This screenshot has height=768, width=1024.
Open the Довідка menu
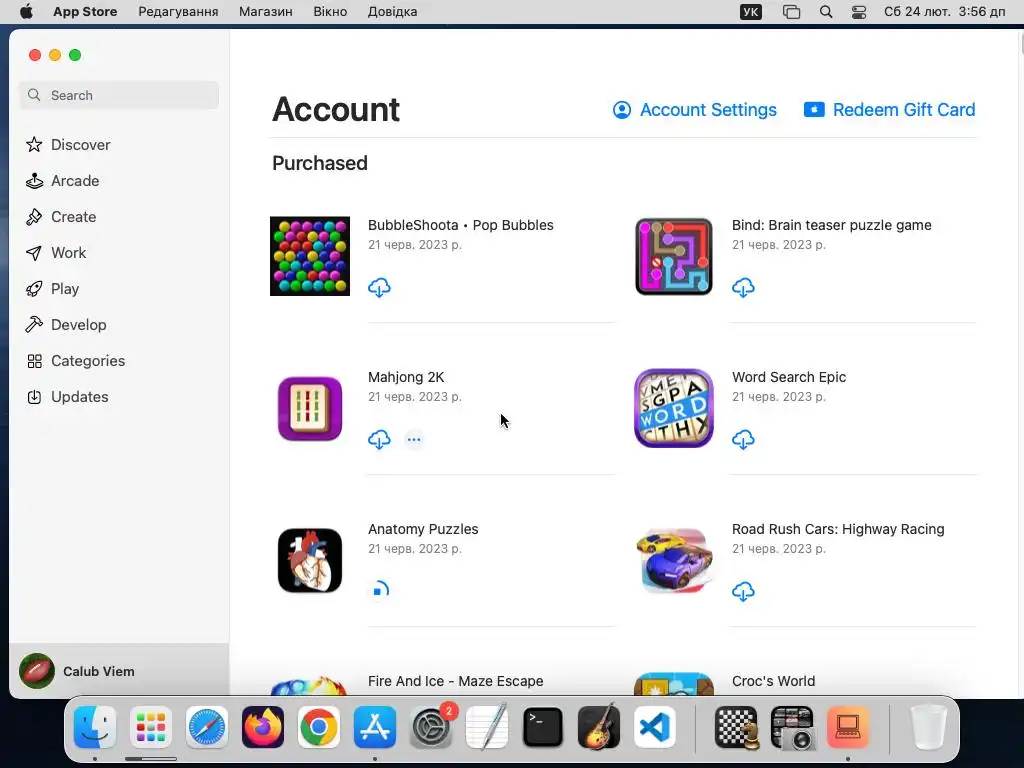(x=392, y=12)
